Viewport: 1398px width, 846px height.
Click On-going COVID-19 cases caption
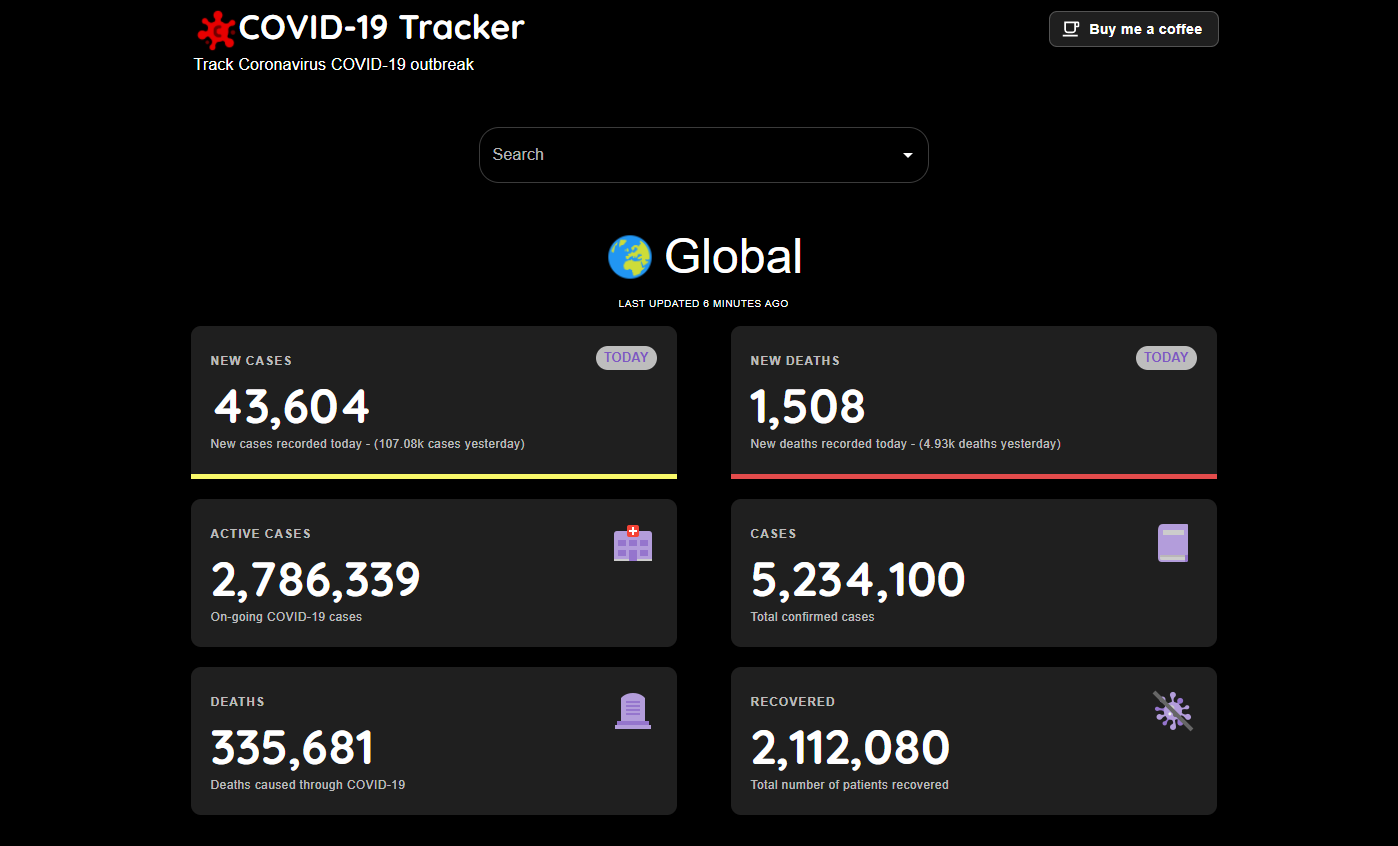[286, 617]
